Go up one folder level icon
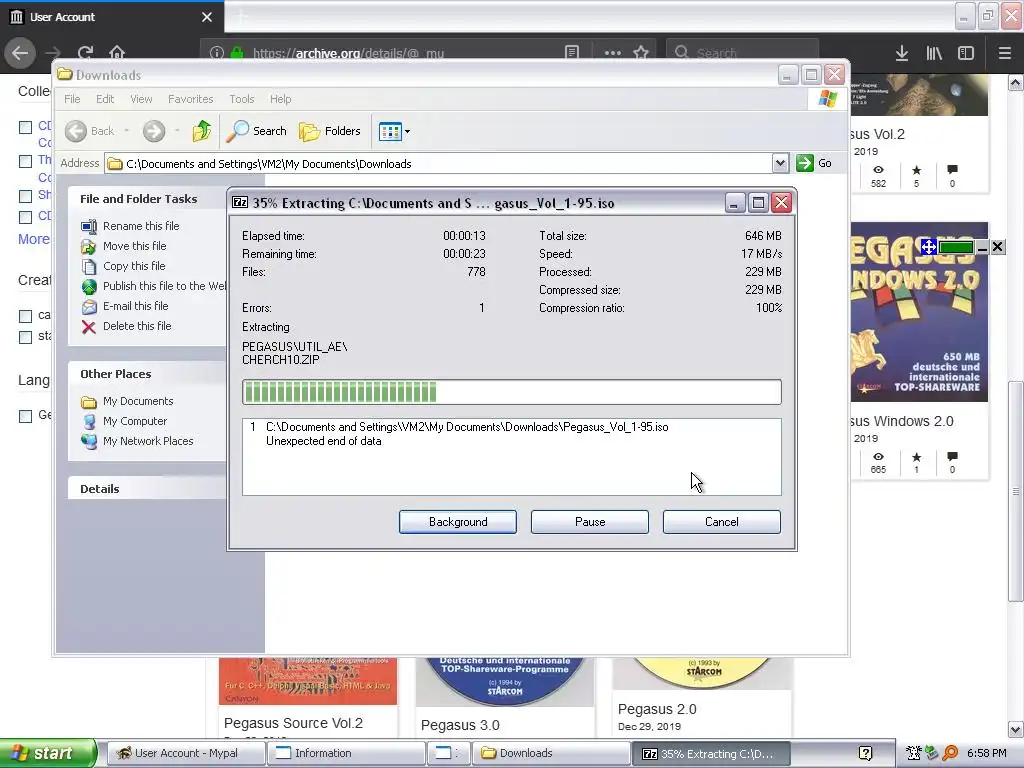This screenshot has width=1024, height=768. click(202, 131)
